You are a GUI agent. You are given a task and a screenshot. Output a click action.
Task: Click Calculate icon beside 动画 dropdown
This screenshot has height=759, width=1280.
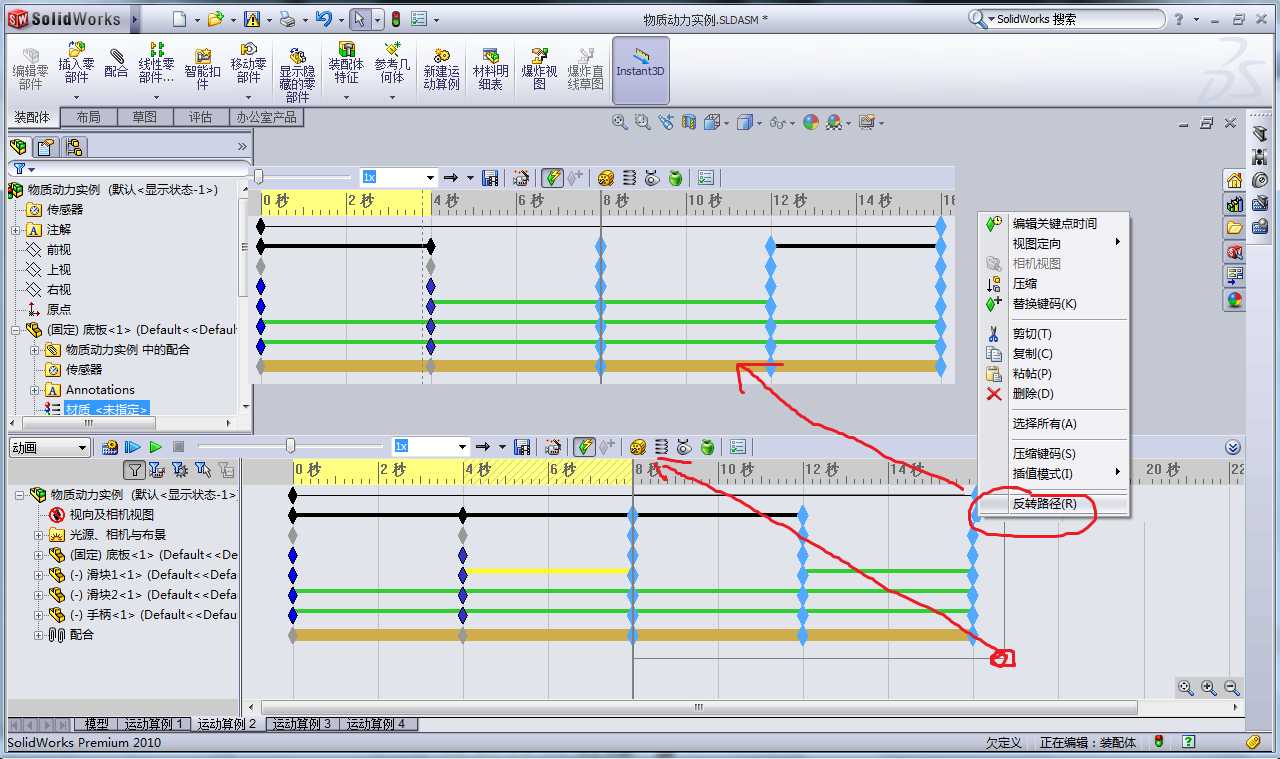pyautogui.click(x=110, y=447)
